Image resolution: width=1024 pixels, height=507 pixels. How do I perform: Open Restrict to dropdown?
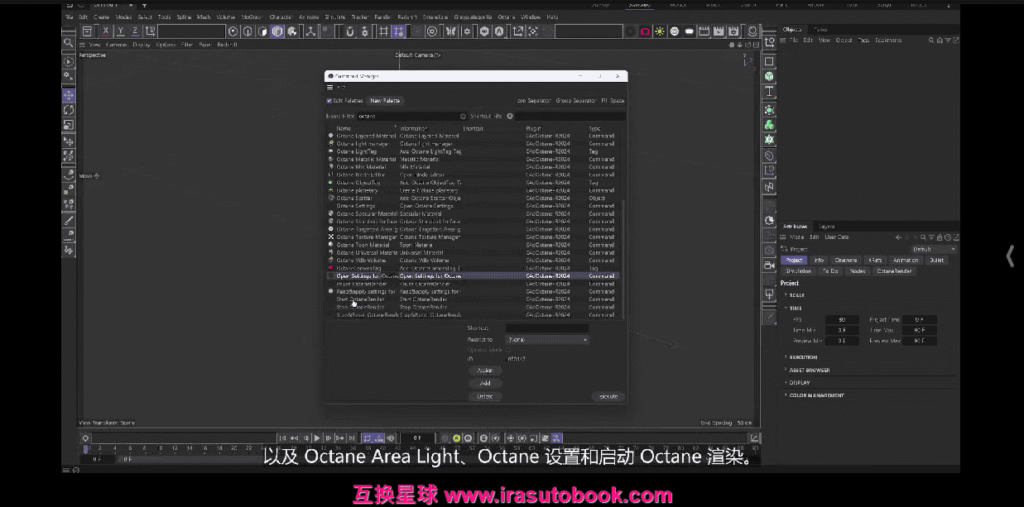pyautogui.click(x=547, y=340)
